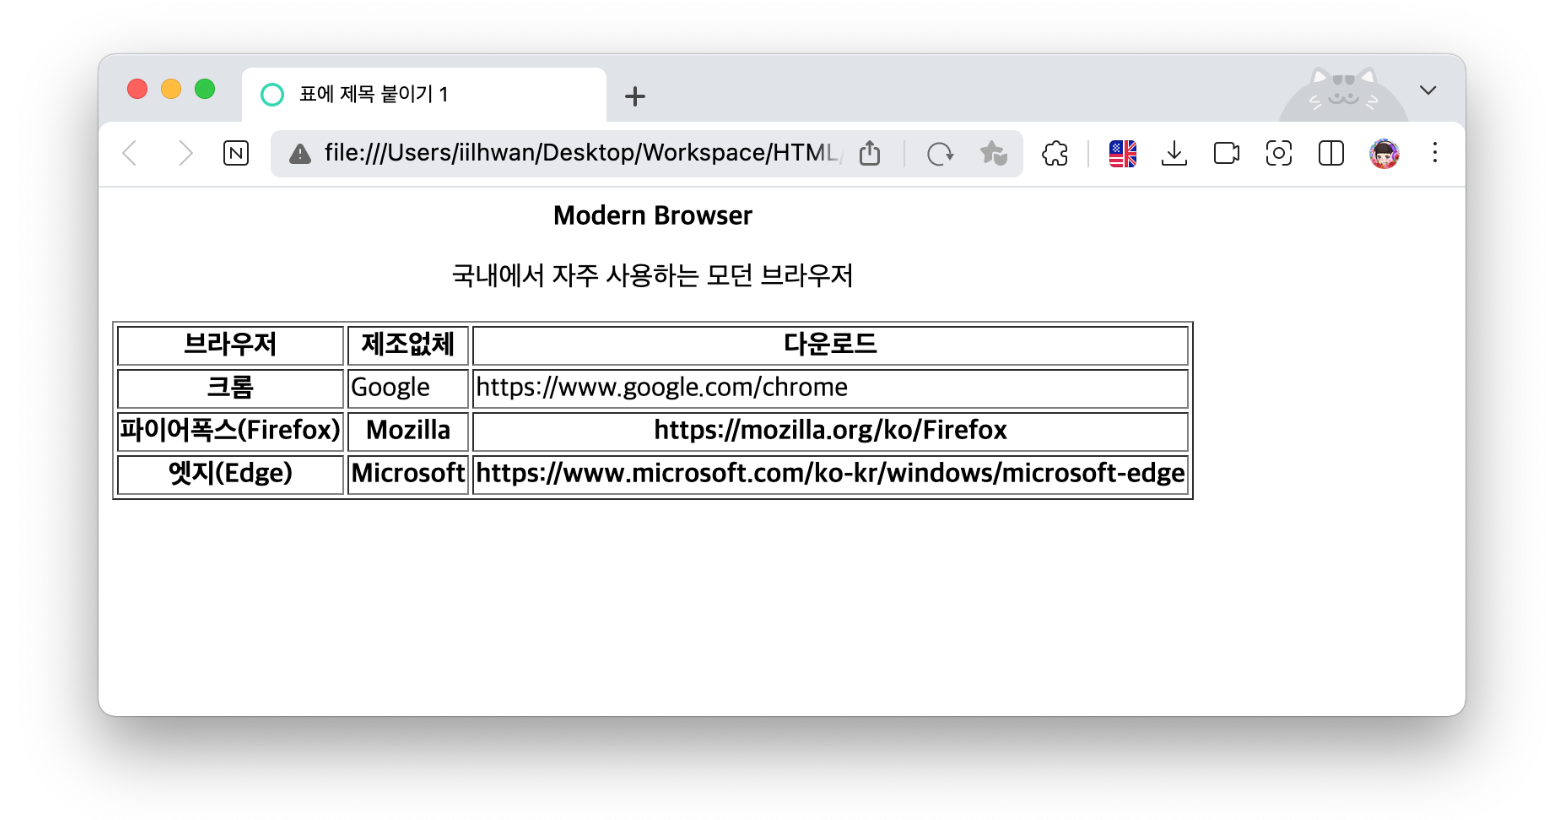
Task: Click the '파이어폭스(Firefox)' cell
Action: coord(231,431)
